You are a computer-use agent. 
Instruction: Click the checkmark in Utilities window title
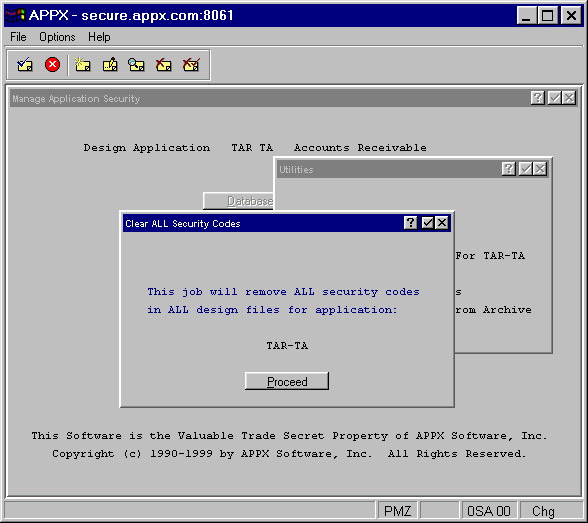click(x=526, y=169)
